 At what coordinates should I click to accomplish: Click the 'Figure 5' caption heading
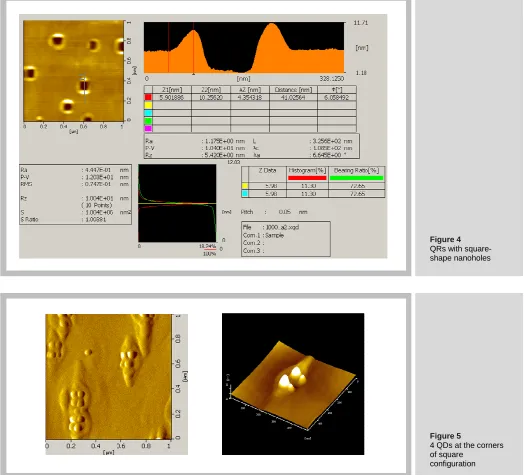coord(445,436)
